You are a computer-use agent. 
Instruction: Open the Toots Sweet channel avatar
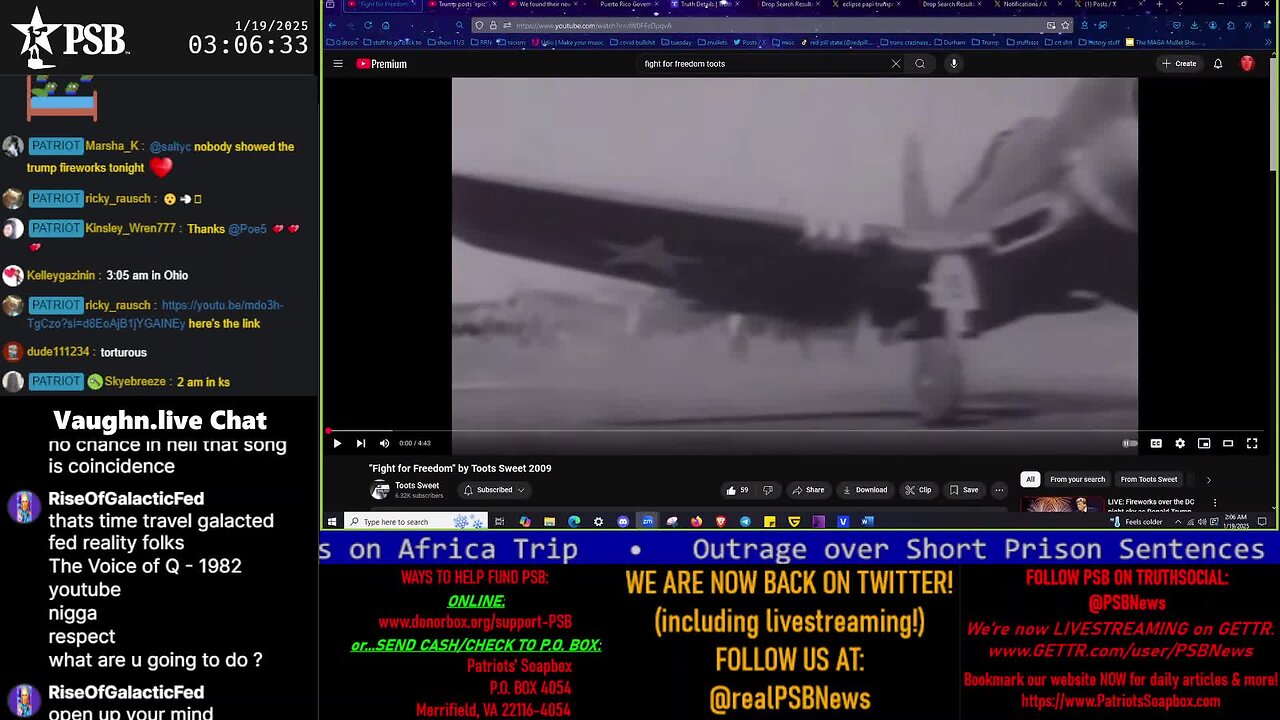[380, 490]
